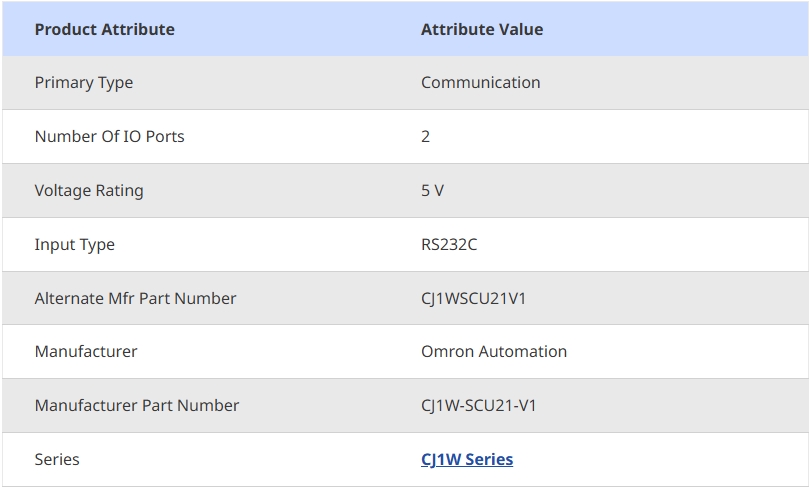Screen dimensions: 809x495
Task: Select the Number Of IO Ports label
Action: pyautogui.click(x=109, y=136)
